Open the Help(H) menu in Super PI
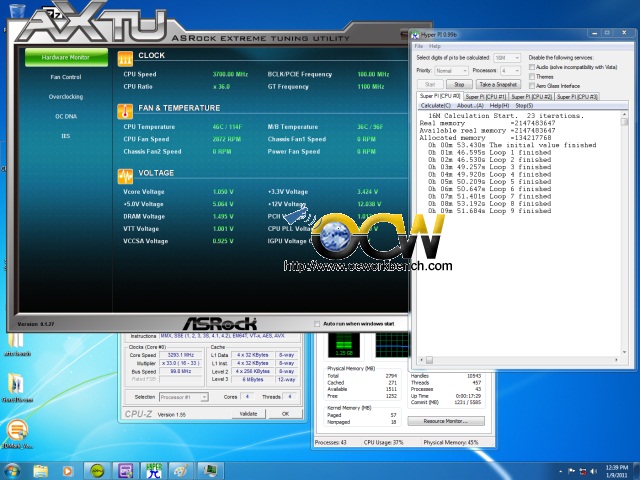This screenshot has width=640, height=480. pos(499,106)
